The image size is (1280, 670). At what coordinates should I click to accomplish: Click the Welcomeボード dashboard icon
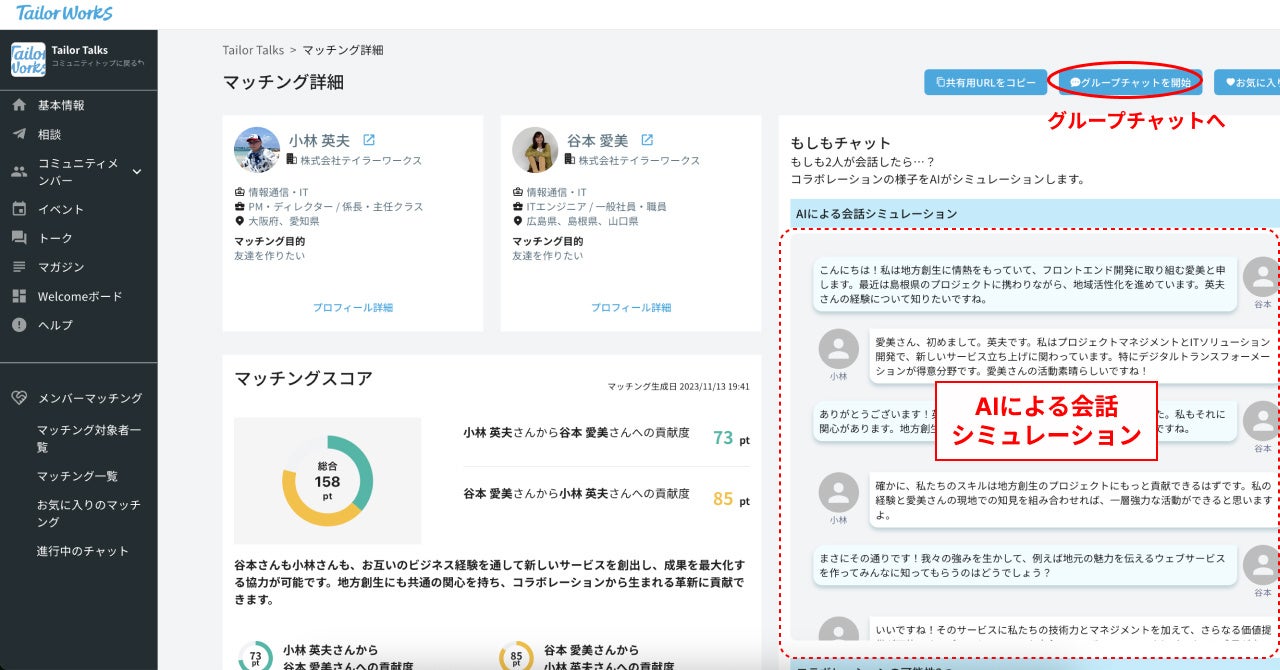(19, 296)
